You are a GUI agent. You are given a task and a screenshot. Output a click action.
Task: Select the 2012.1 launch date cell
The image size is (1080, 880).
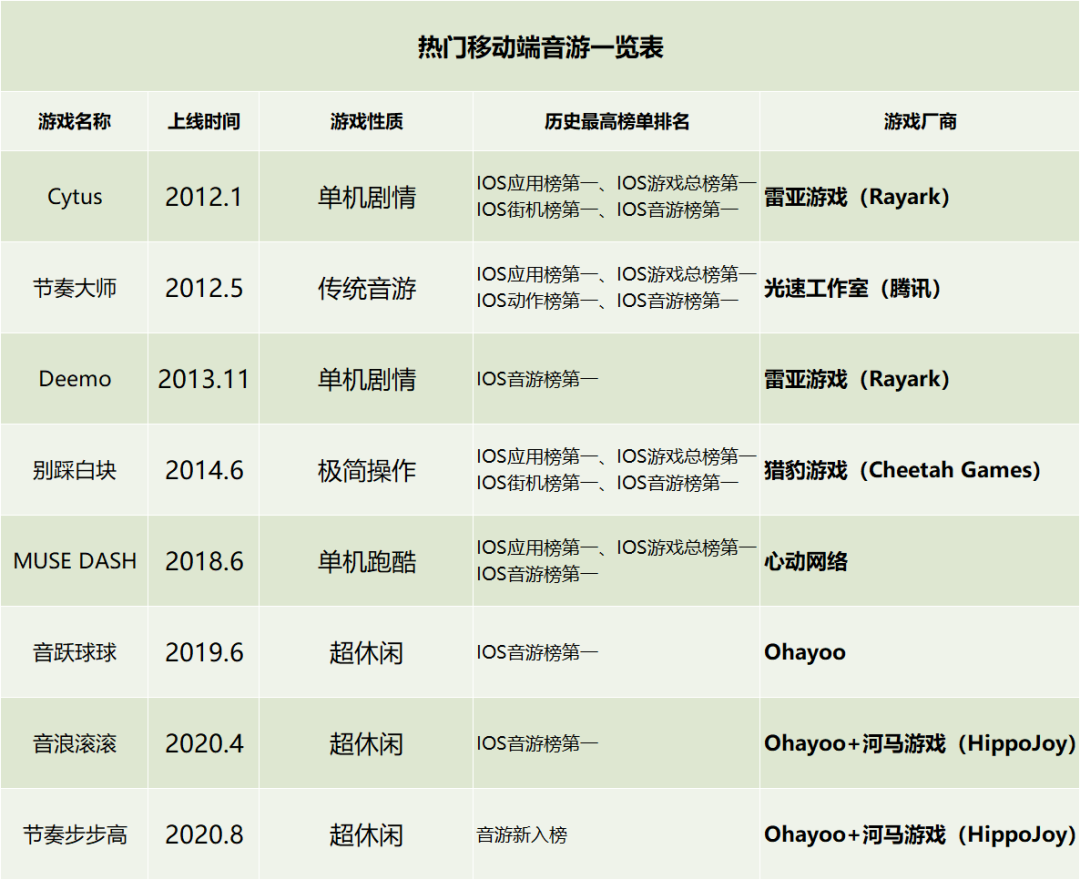click(x=204, y=197)
